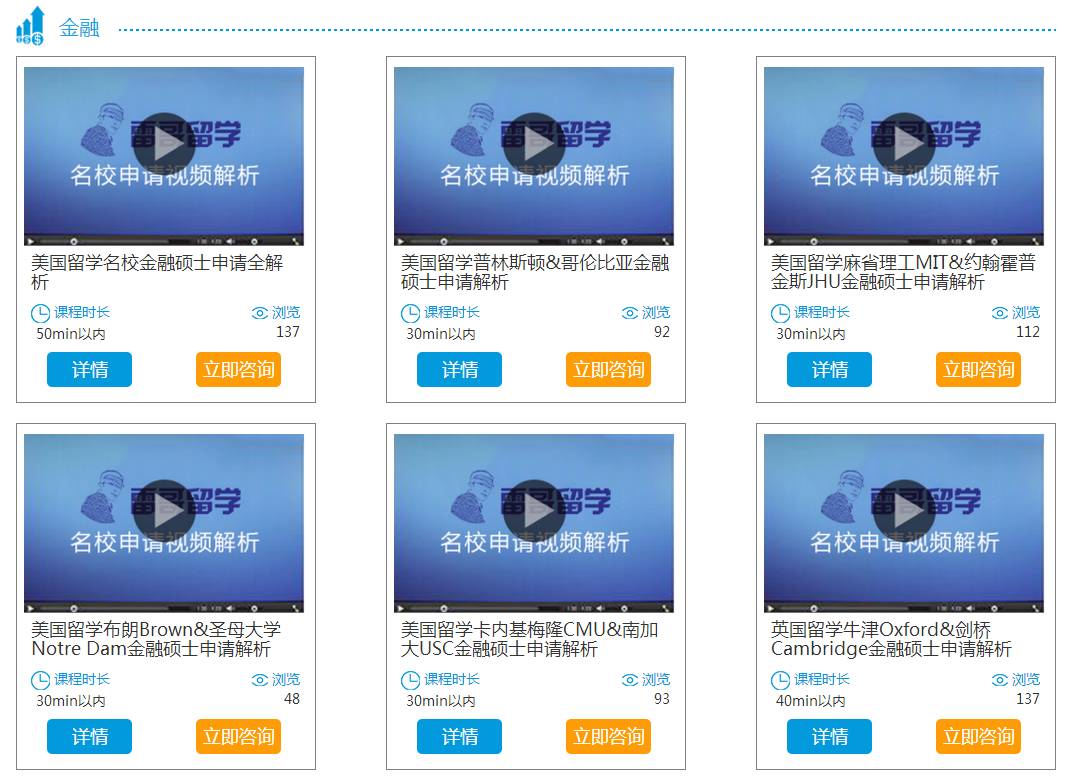Play the 美国留学名校金融硕士申请全解析 video
Screen dimensions: 1066x776
coord(164,144)
